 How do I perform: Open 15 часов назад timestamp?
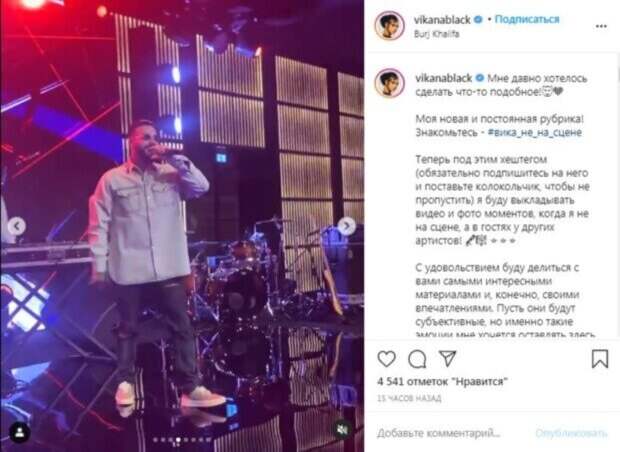pos(409,398)
